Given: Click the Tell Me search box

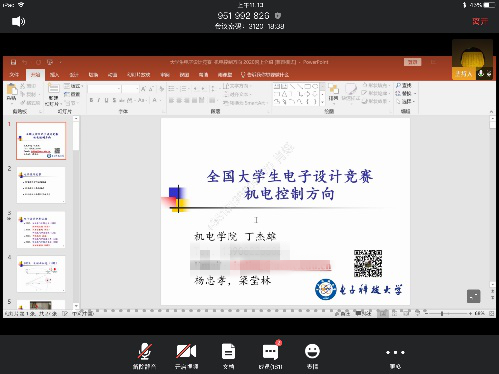Looking at the screenshot, I should click(265, 75).
